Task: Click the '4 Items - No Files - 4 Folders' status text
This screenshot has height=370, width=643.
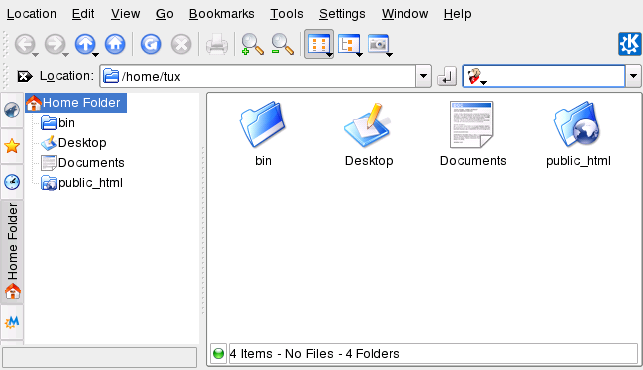Action: (314, 354)
